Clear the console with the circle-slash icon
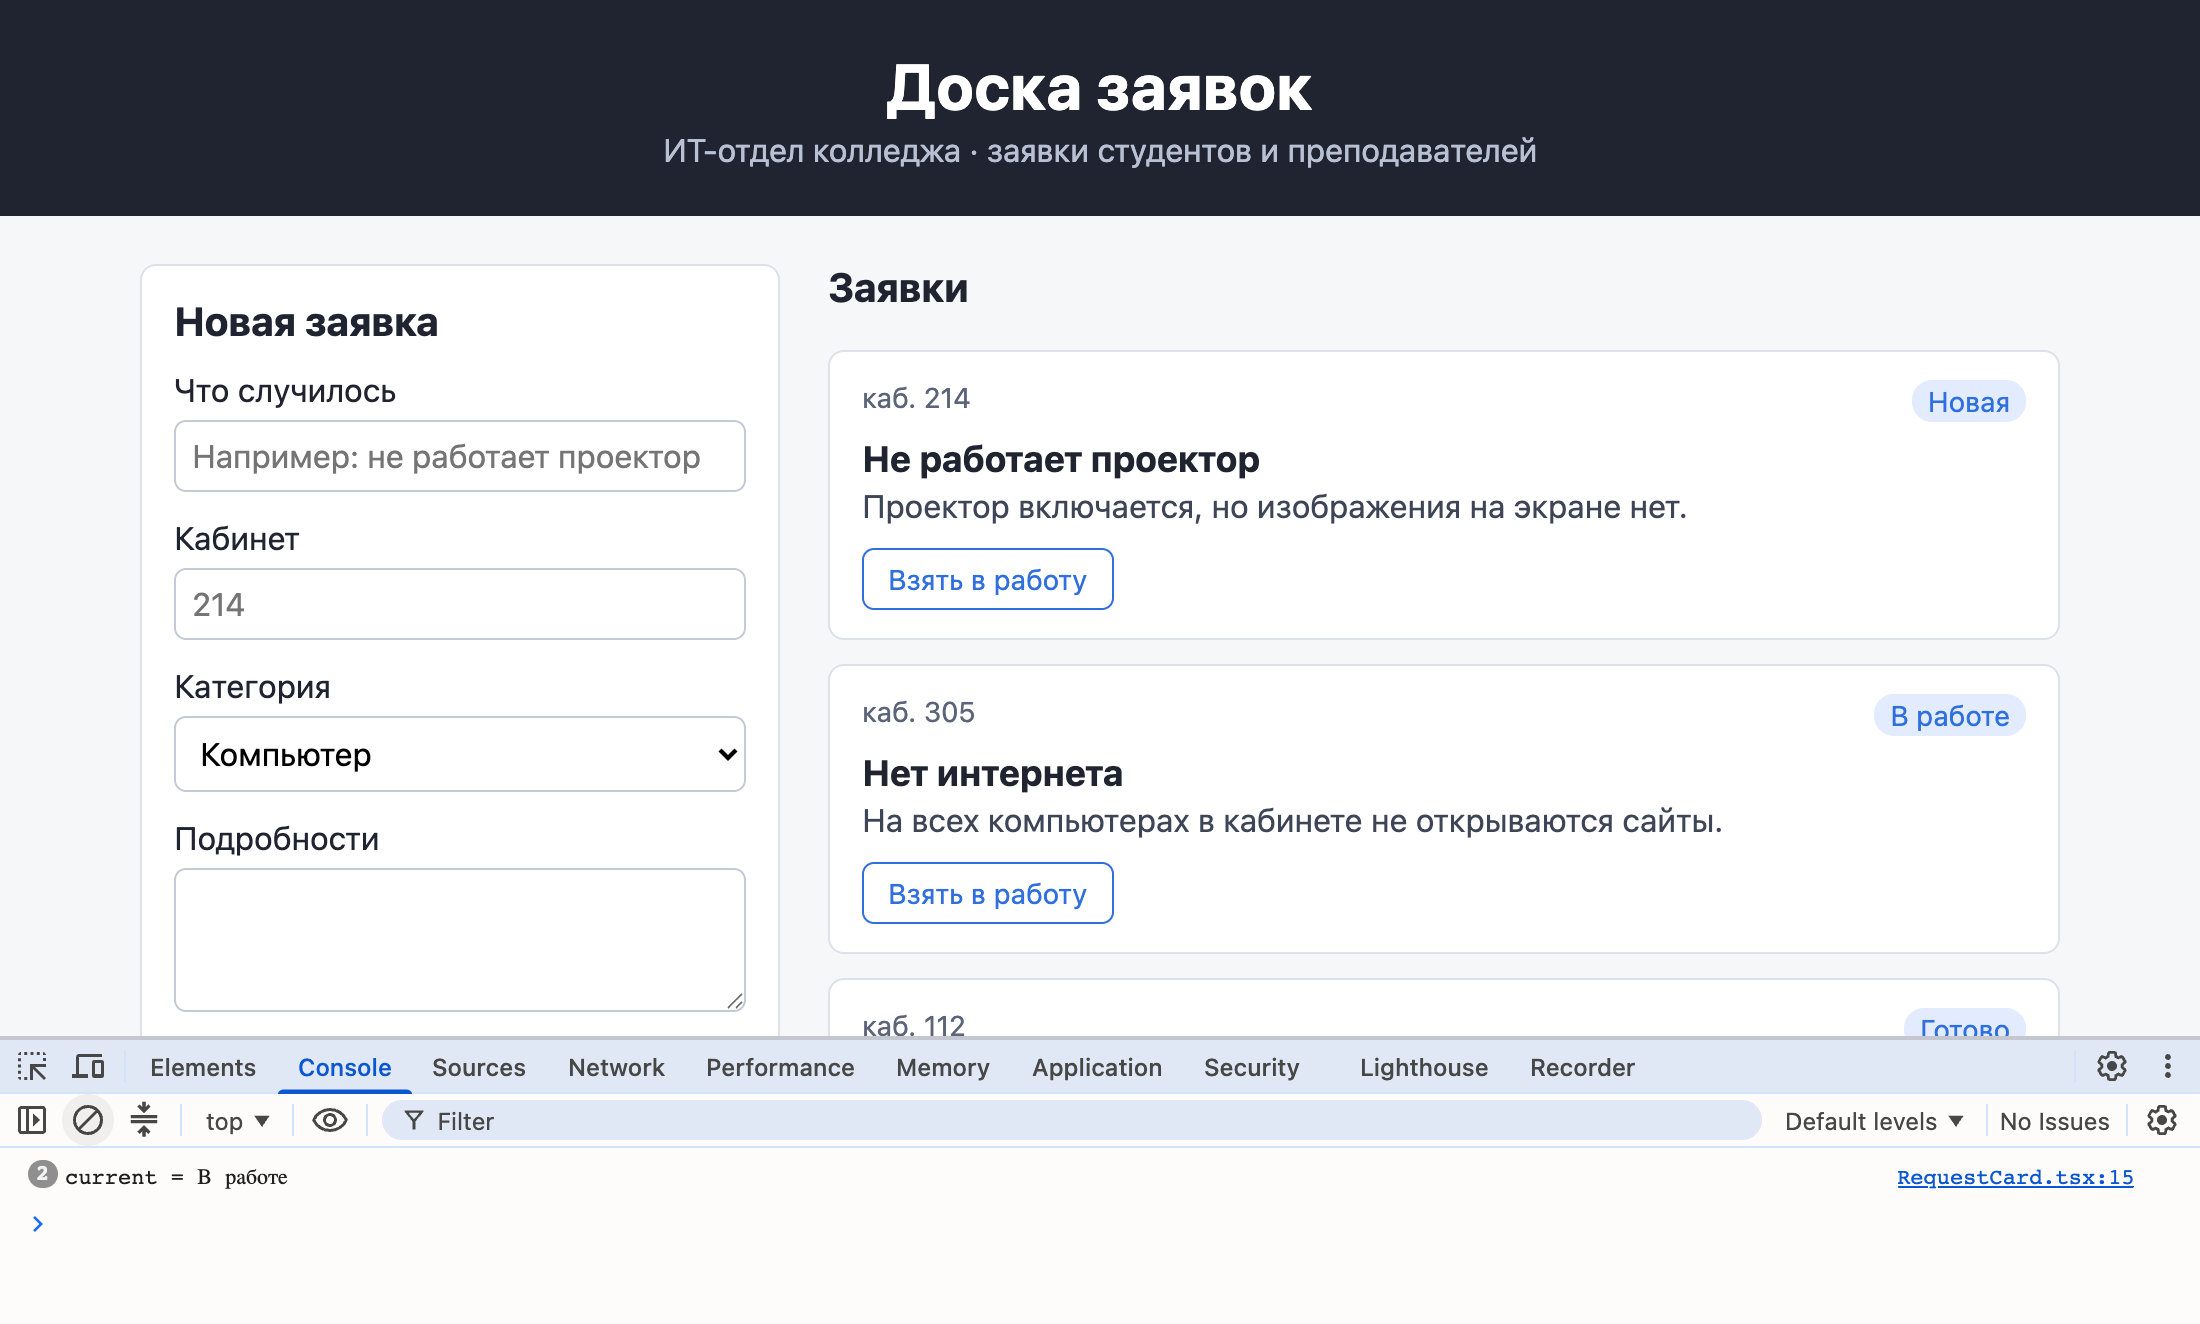Viewport: 2200px width, 1324px height. pyautogui.click(x=88, y=1121)
